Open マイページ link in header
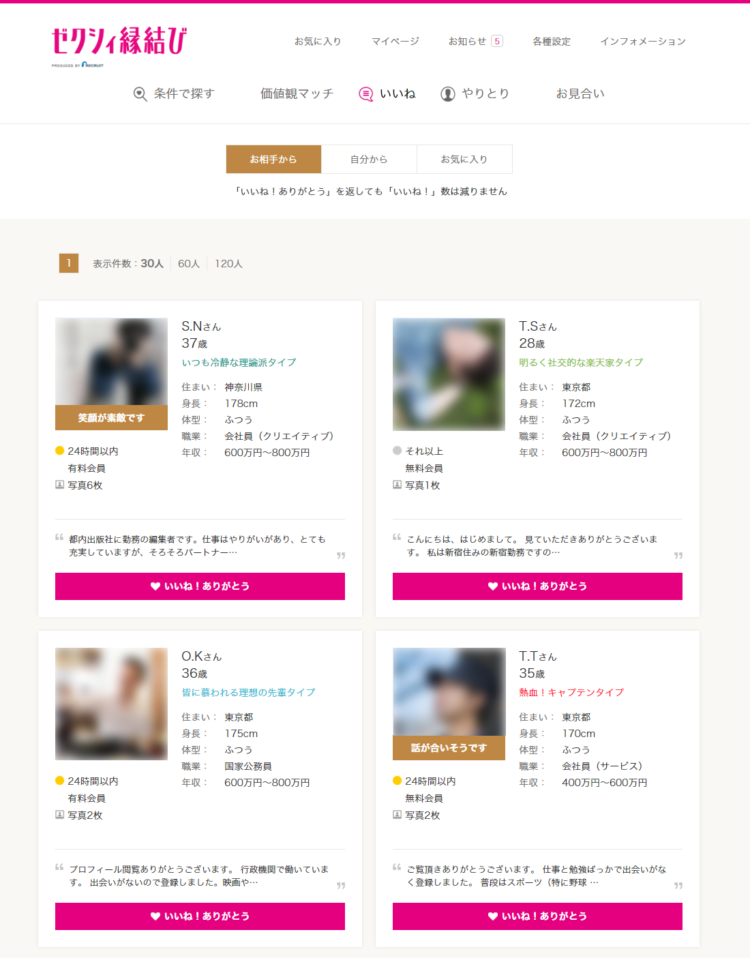Screen dimensions: 750x958 pyautogui.click(x=395, y=41)
